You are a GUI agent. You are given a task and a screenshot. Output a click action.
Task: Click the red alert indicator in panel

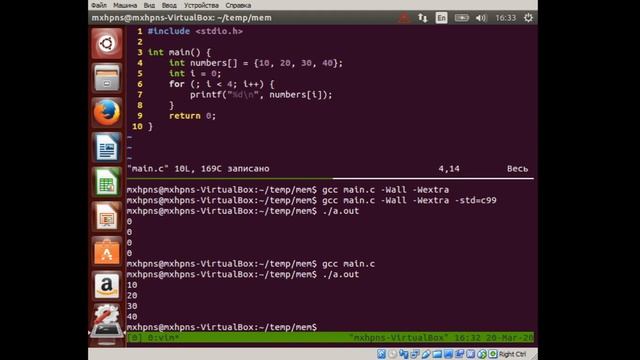point(404,18)
